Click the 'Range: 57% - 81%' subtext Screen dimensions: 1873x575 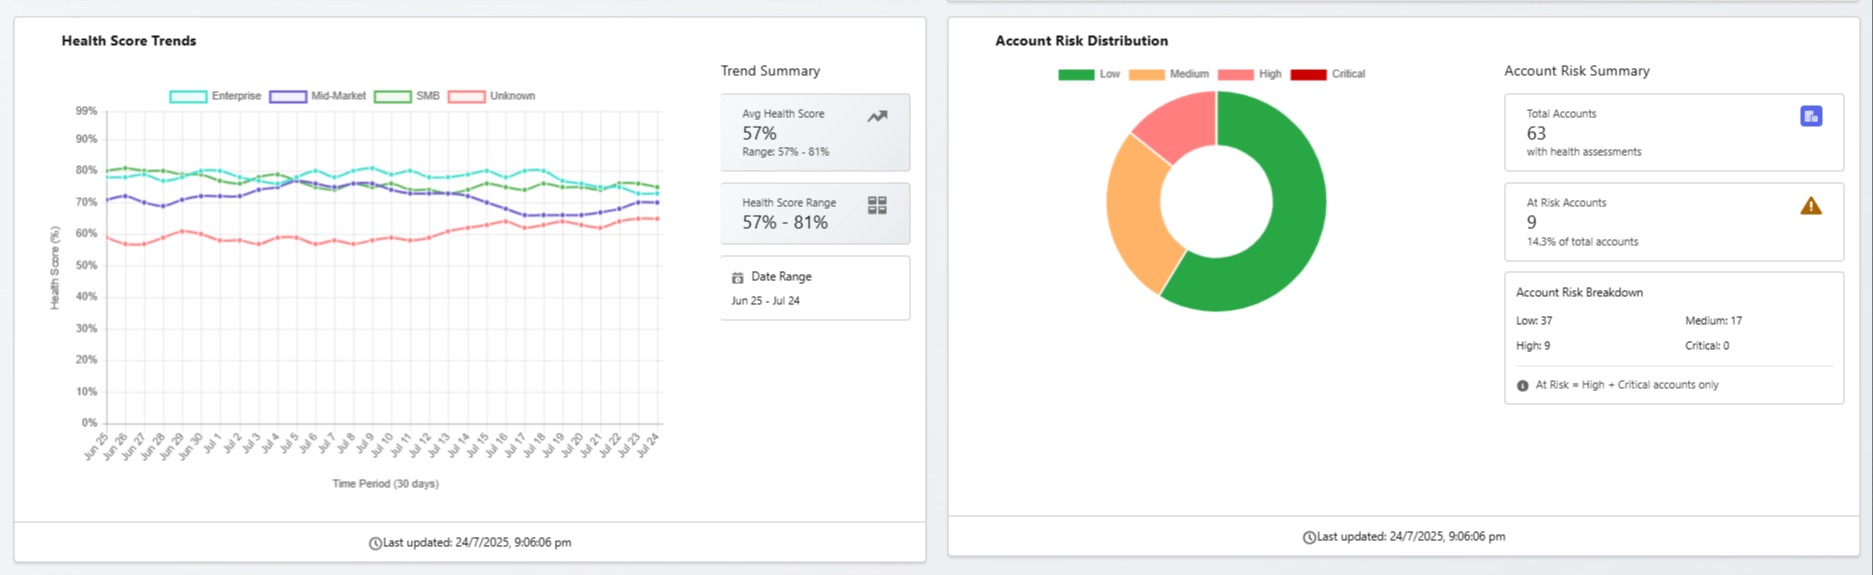tap(785, 152)
